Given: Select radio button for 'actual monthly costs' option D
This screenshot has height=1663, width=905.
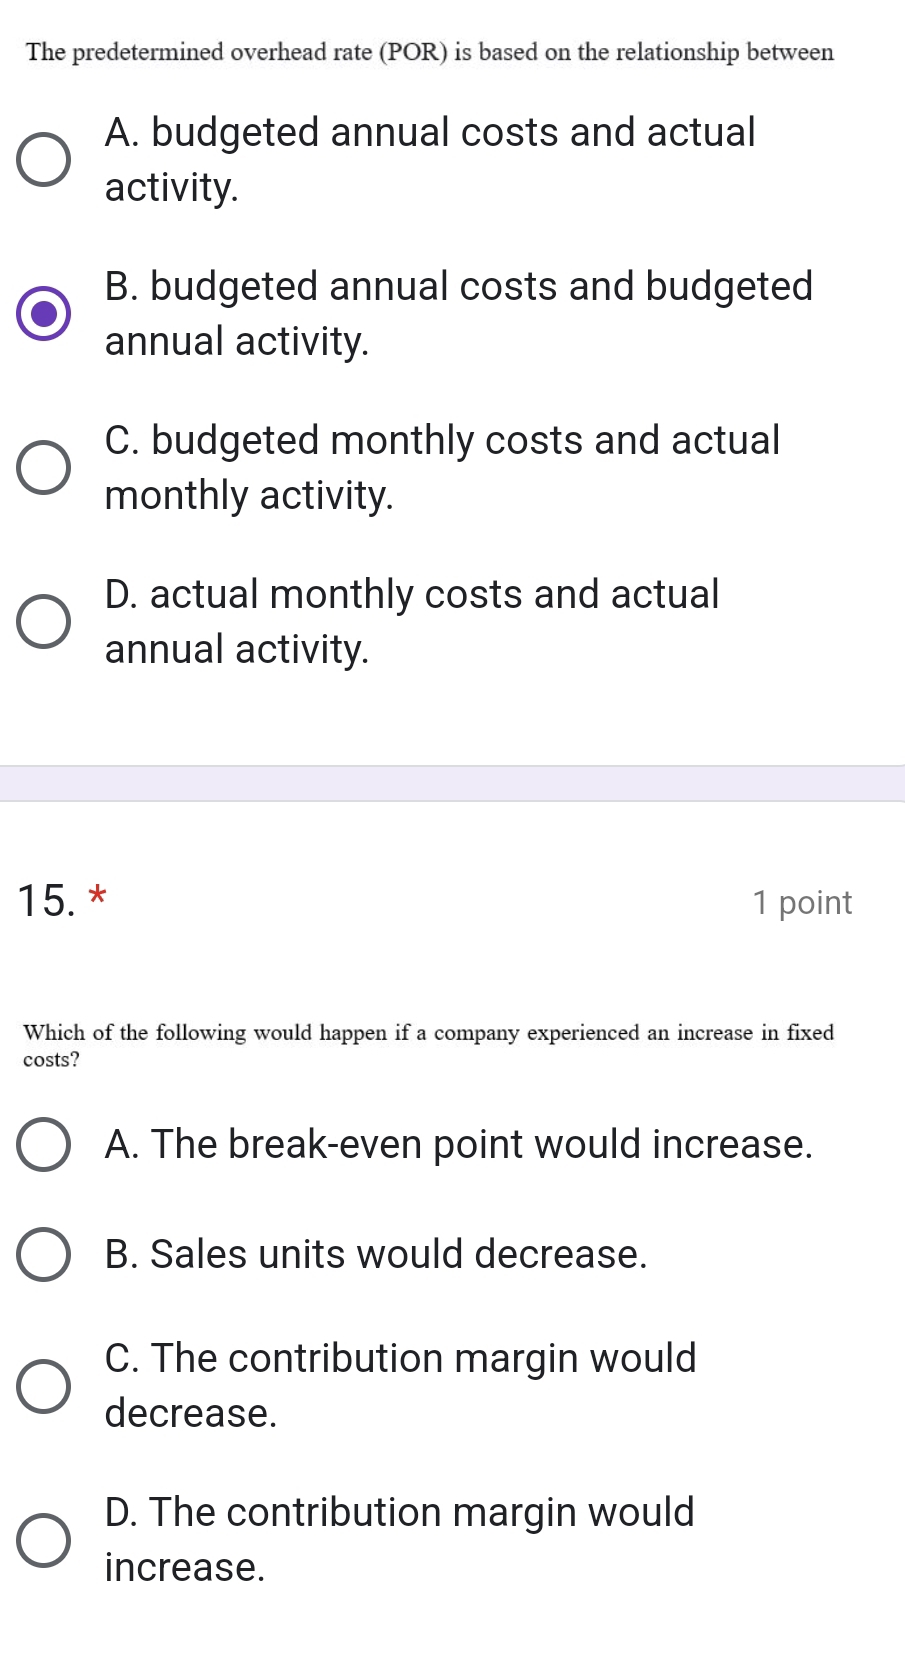Looking at the screenshot, I should 44,622.
